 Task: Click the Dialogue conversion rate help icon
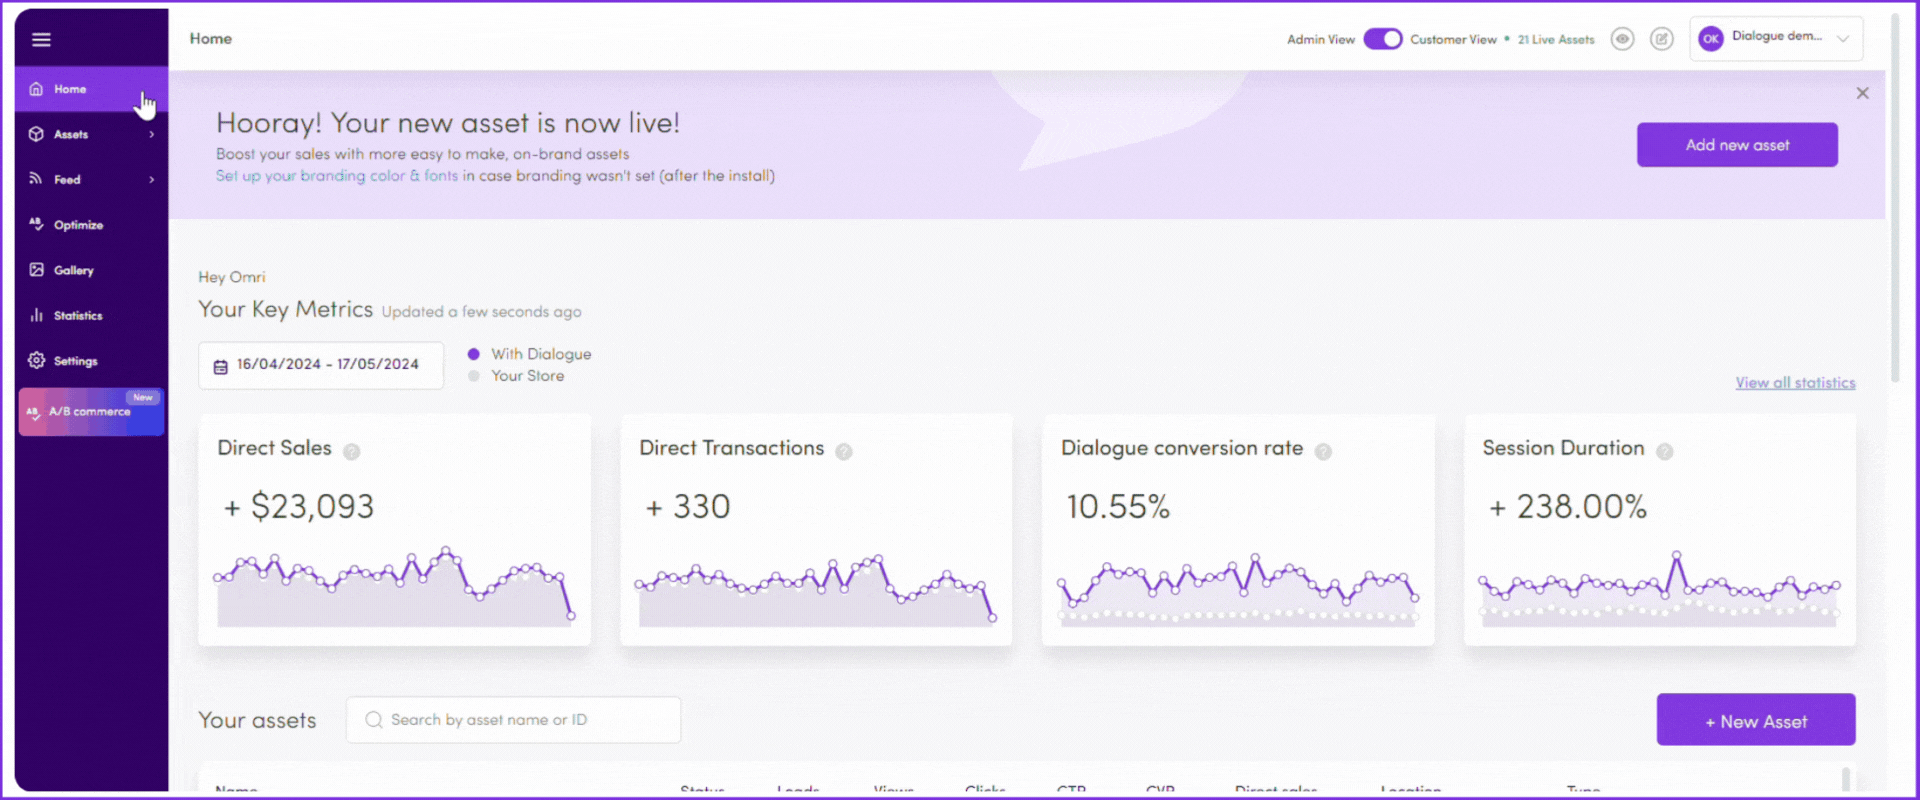(1323, 452)
